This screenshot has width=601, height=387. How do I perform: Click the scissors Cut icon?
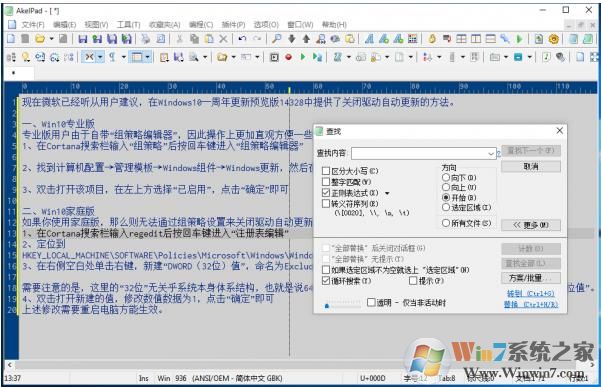click(x=179, y=39)
